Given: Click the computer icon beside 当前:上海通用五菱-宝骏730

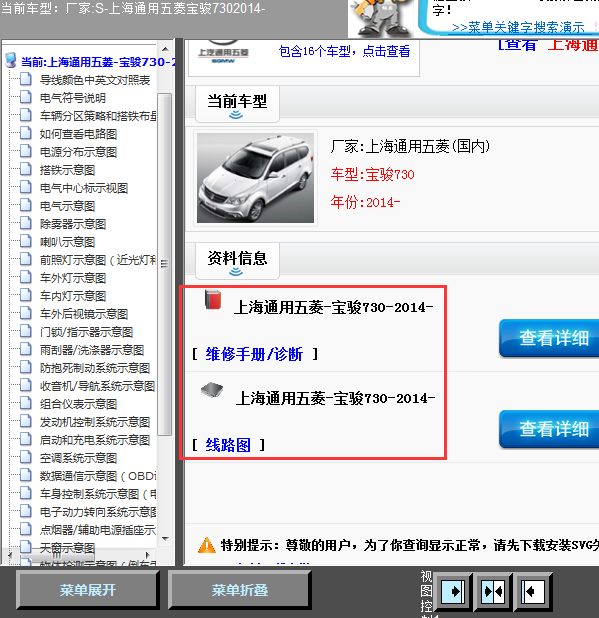Looking at the screenshot, I should coord(11,61).
